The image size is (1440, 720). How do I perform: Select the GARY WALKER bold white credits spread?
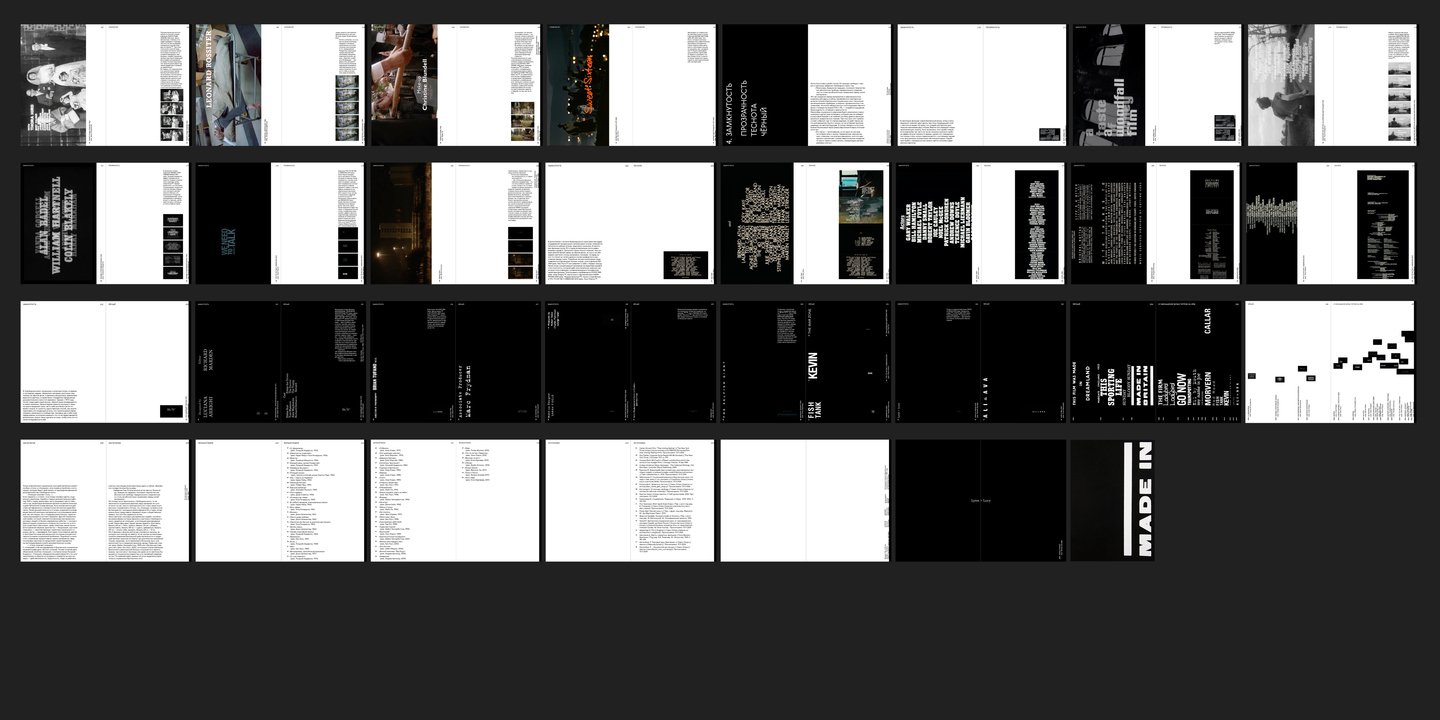(x=980, y=223)
